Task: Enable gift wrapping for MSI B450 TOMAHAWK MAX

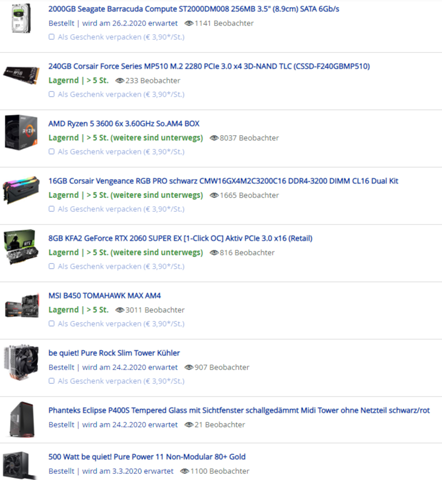Action: (51, 323)
